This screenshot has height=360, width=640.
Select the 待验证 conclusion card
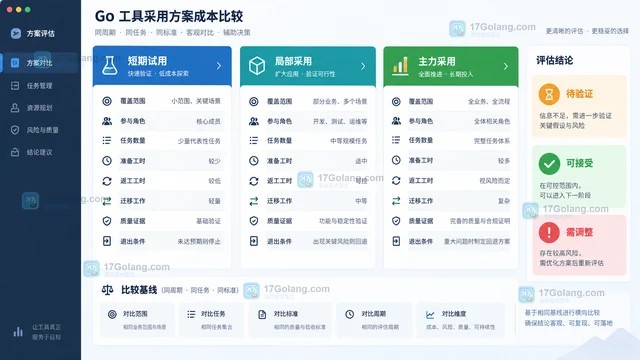coord(579,106)
